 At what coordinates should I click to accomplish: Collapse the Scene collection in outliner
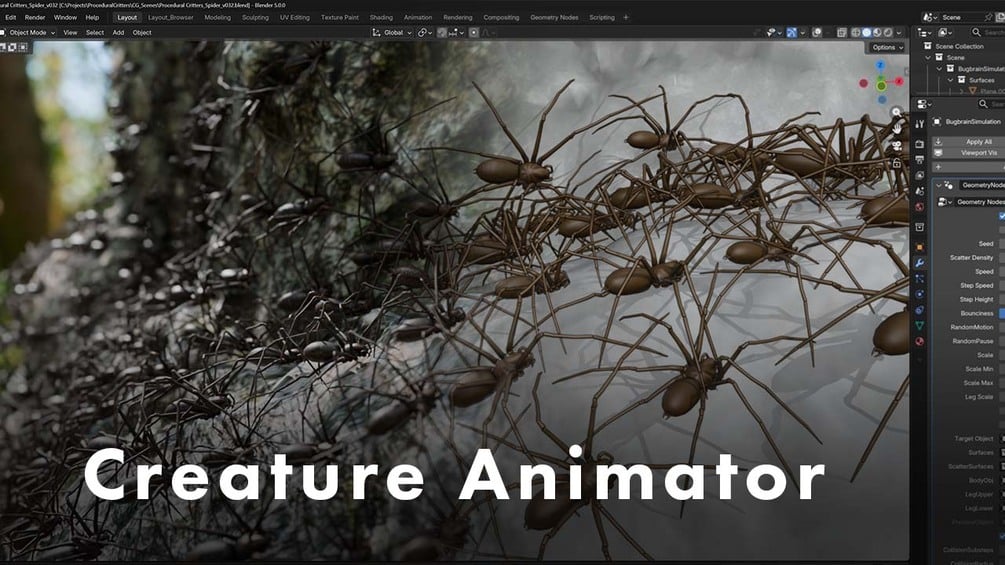928,58
